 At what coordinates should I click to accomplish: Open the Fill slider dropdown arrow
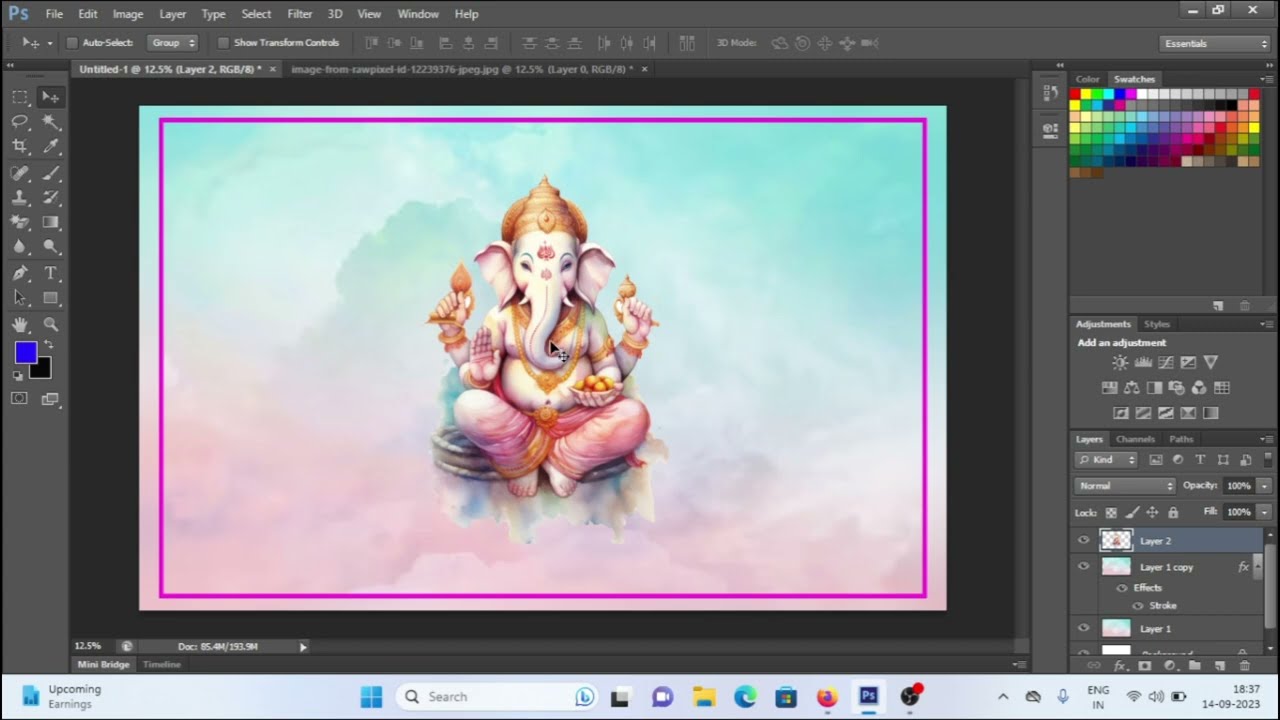(x=1263, y=512)
